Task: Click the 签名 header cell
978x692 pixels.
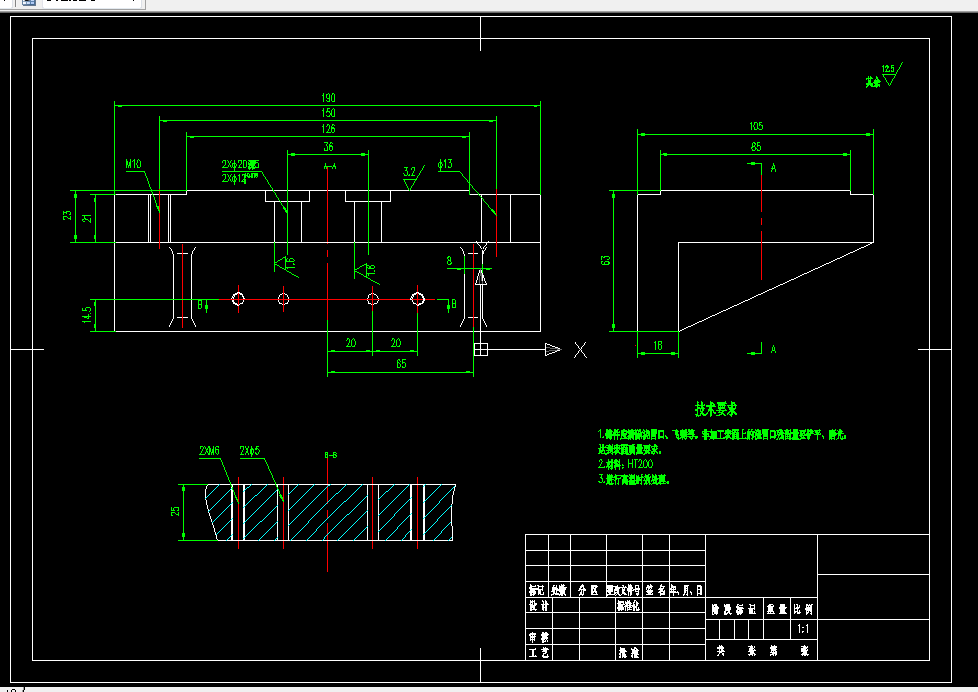Action: (x=656, y=590)
